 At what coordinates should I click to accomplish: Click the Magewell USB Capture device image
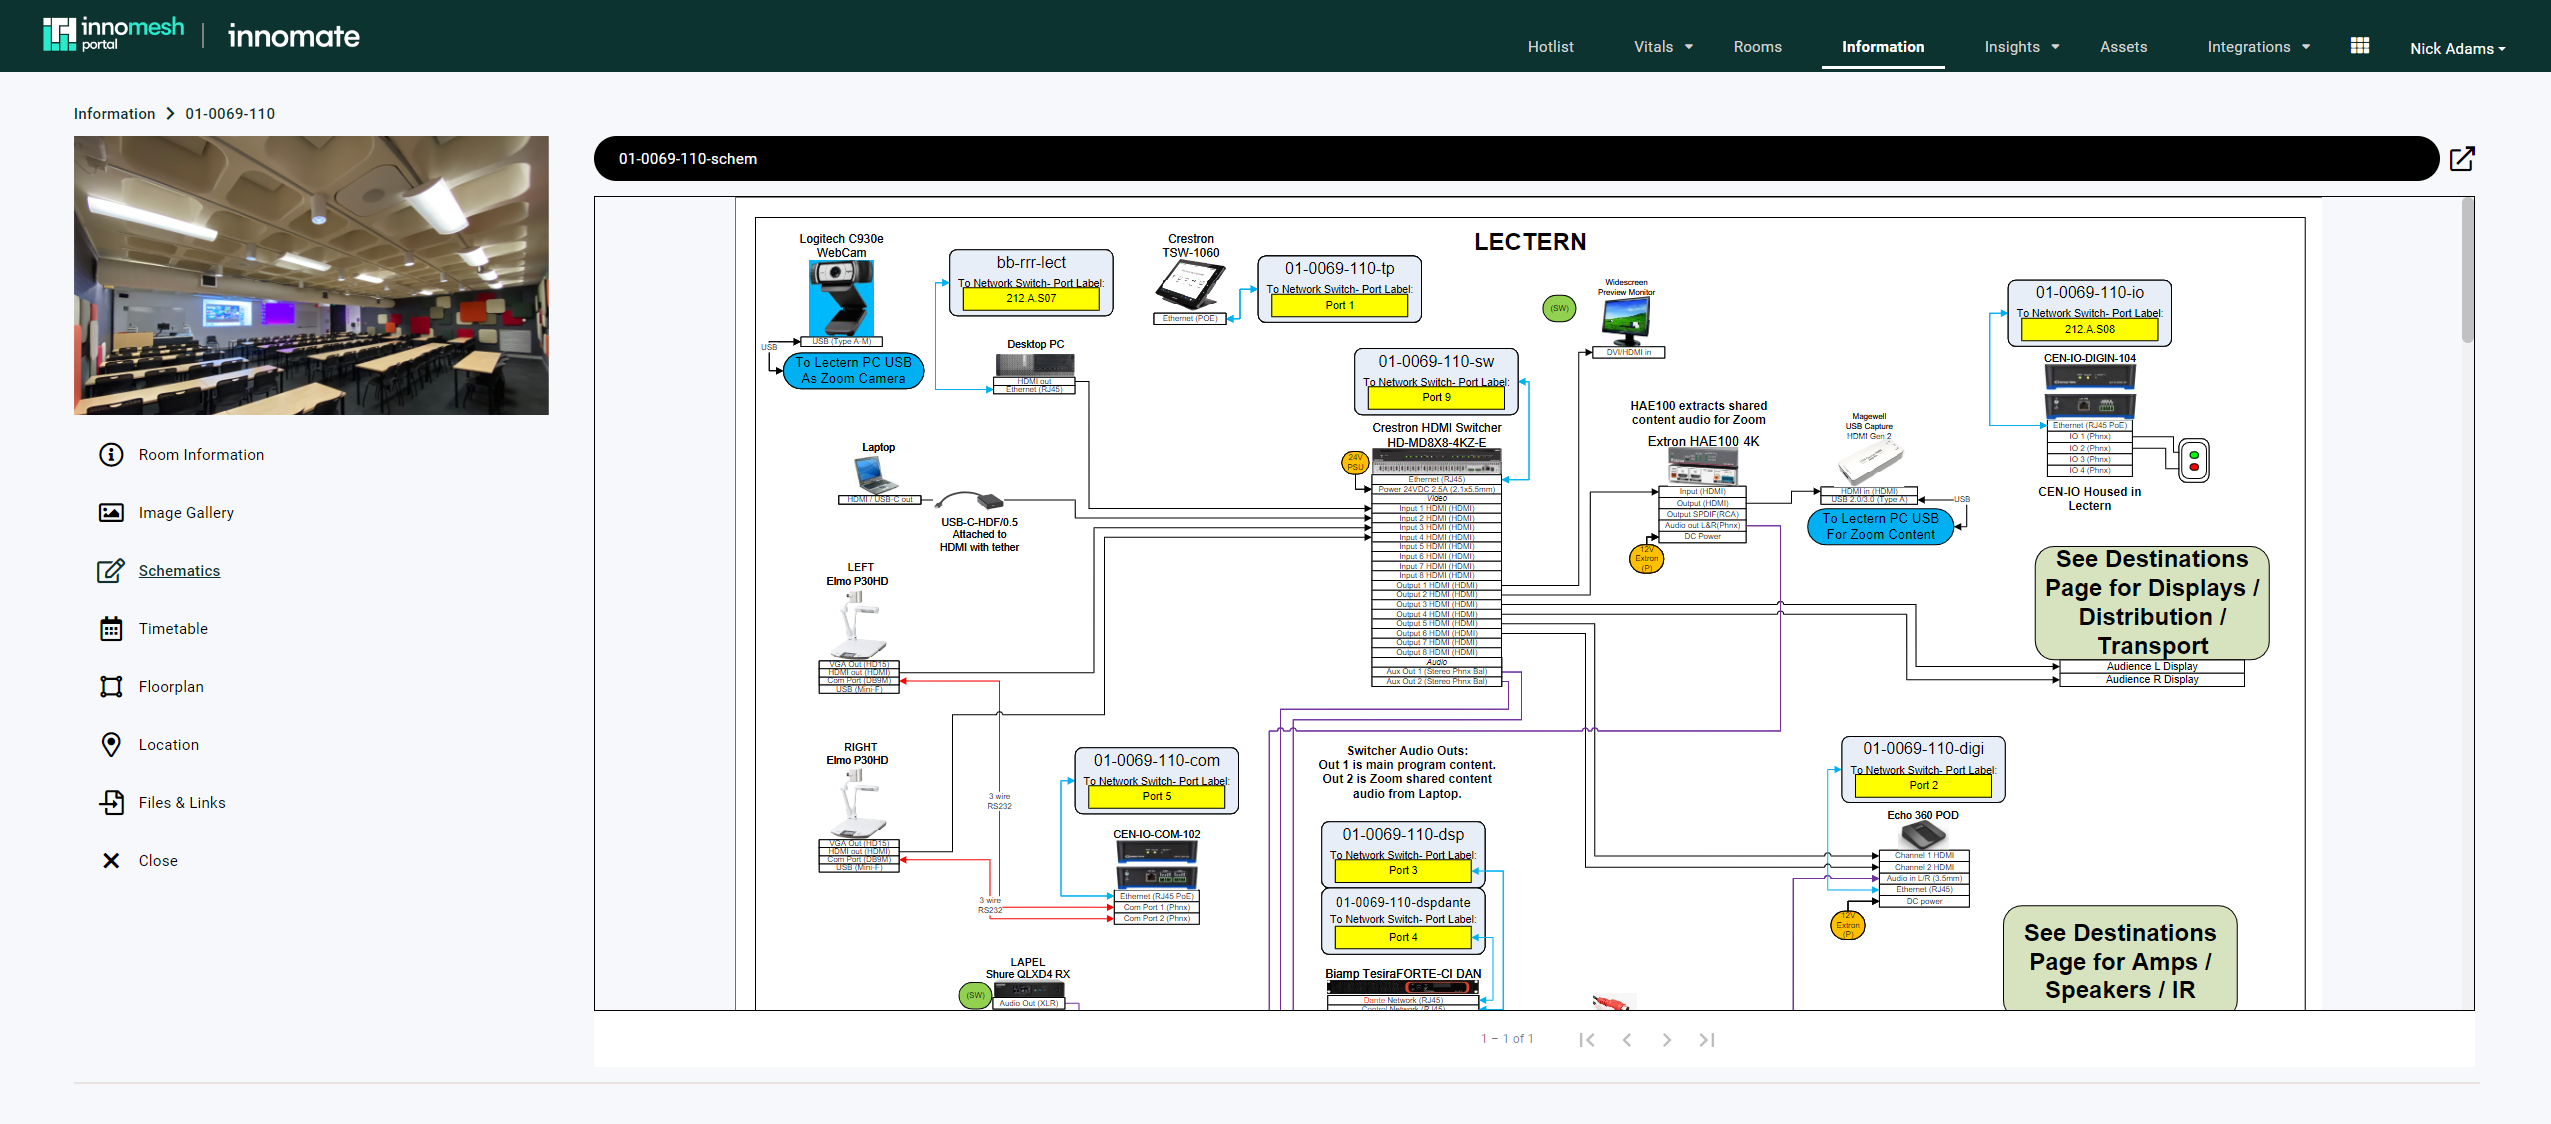1870,463
